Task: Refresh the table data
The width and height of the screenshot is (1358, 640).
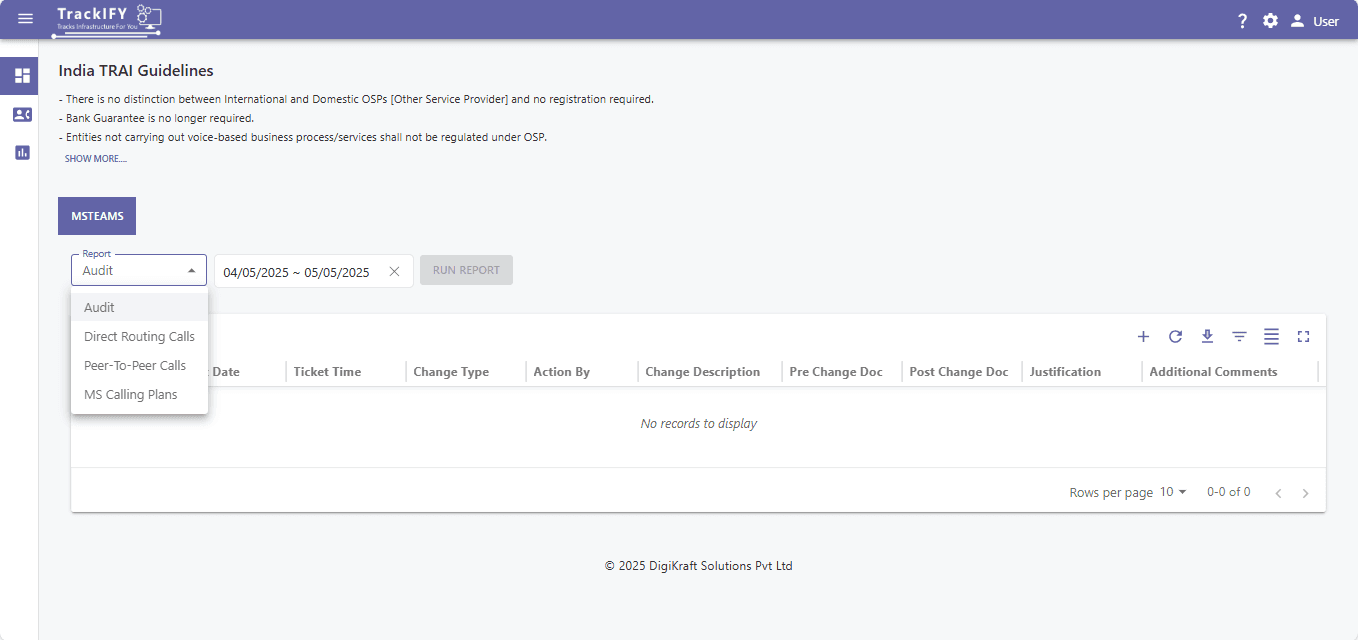Action: pyautogui.click(x=1175, y=337)
